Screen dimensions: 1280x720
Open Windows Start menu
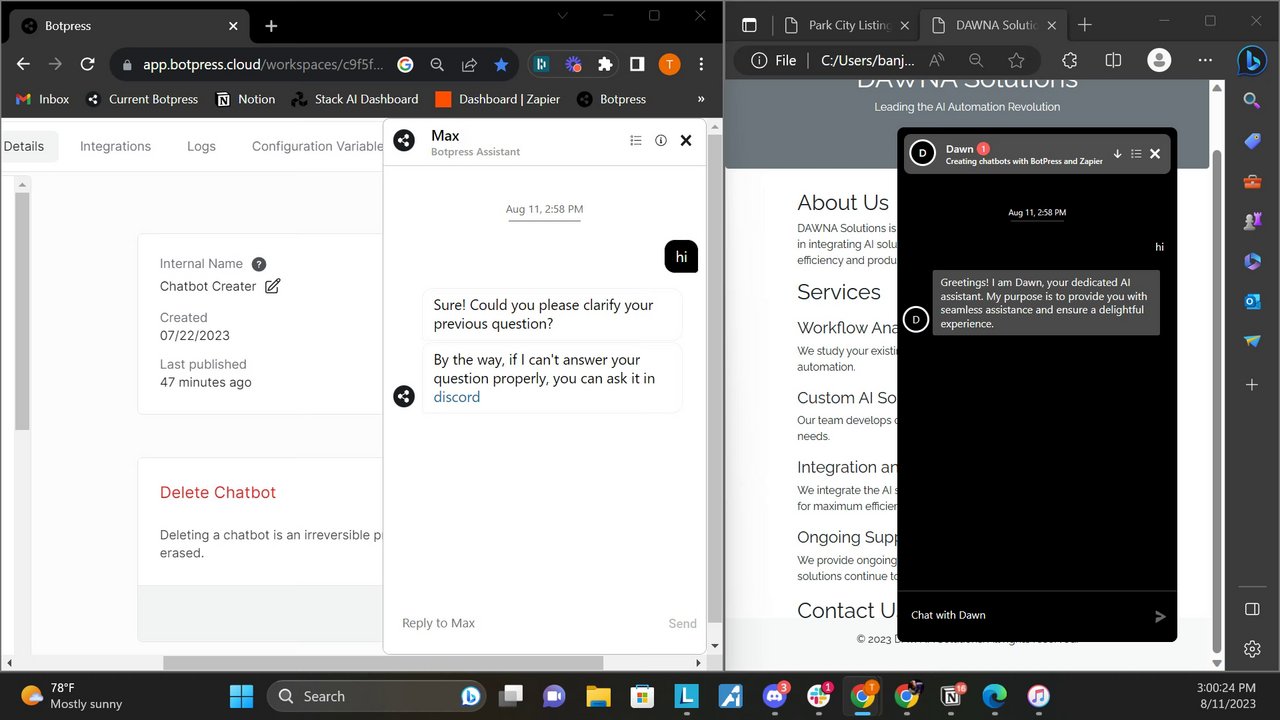[x=241, y=696]
